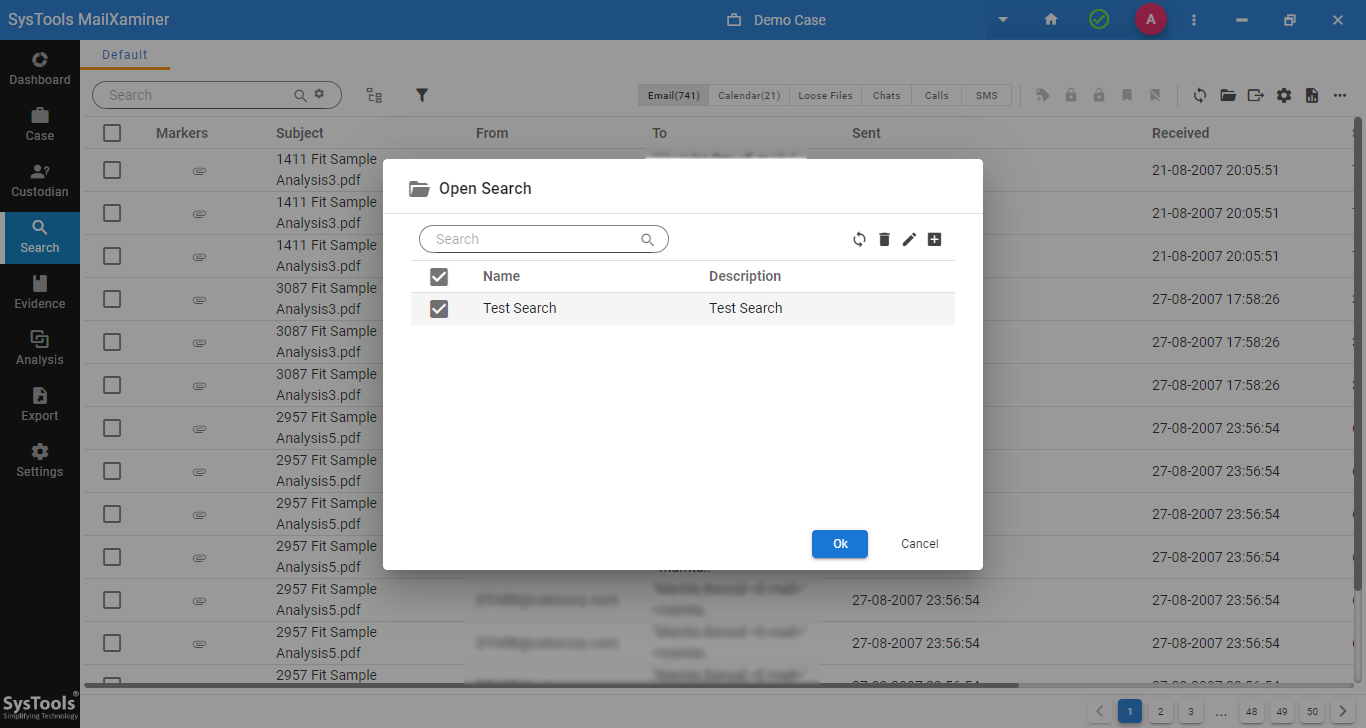Click the home icon in title bar
Viewport: 1366px width, 728px height.
[x=1051, y=20]
